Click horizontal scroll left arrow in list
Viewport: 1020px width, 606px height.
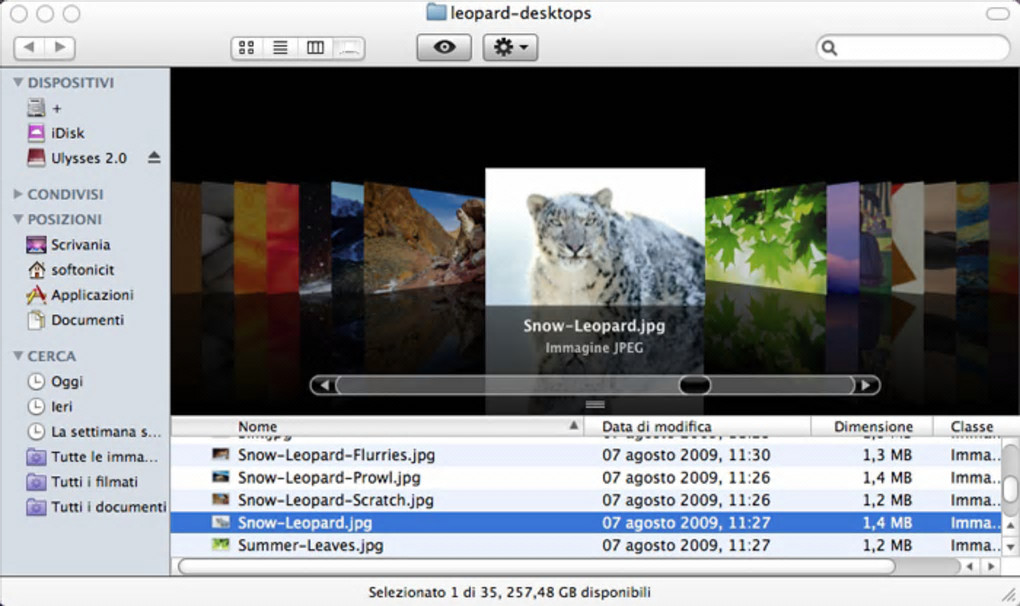[x=969, y=566]
